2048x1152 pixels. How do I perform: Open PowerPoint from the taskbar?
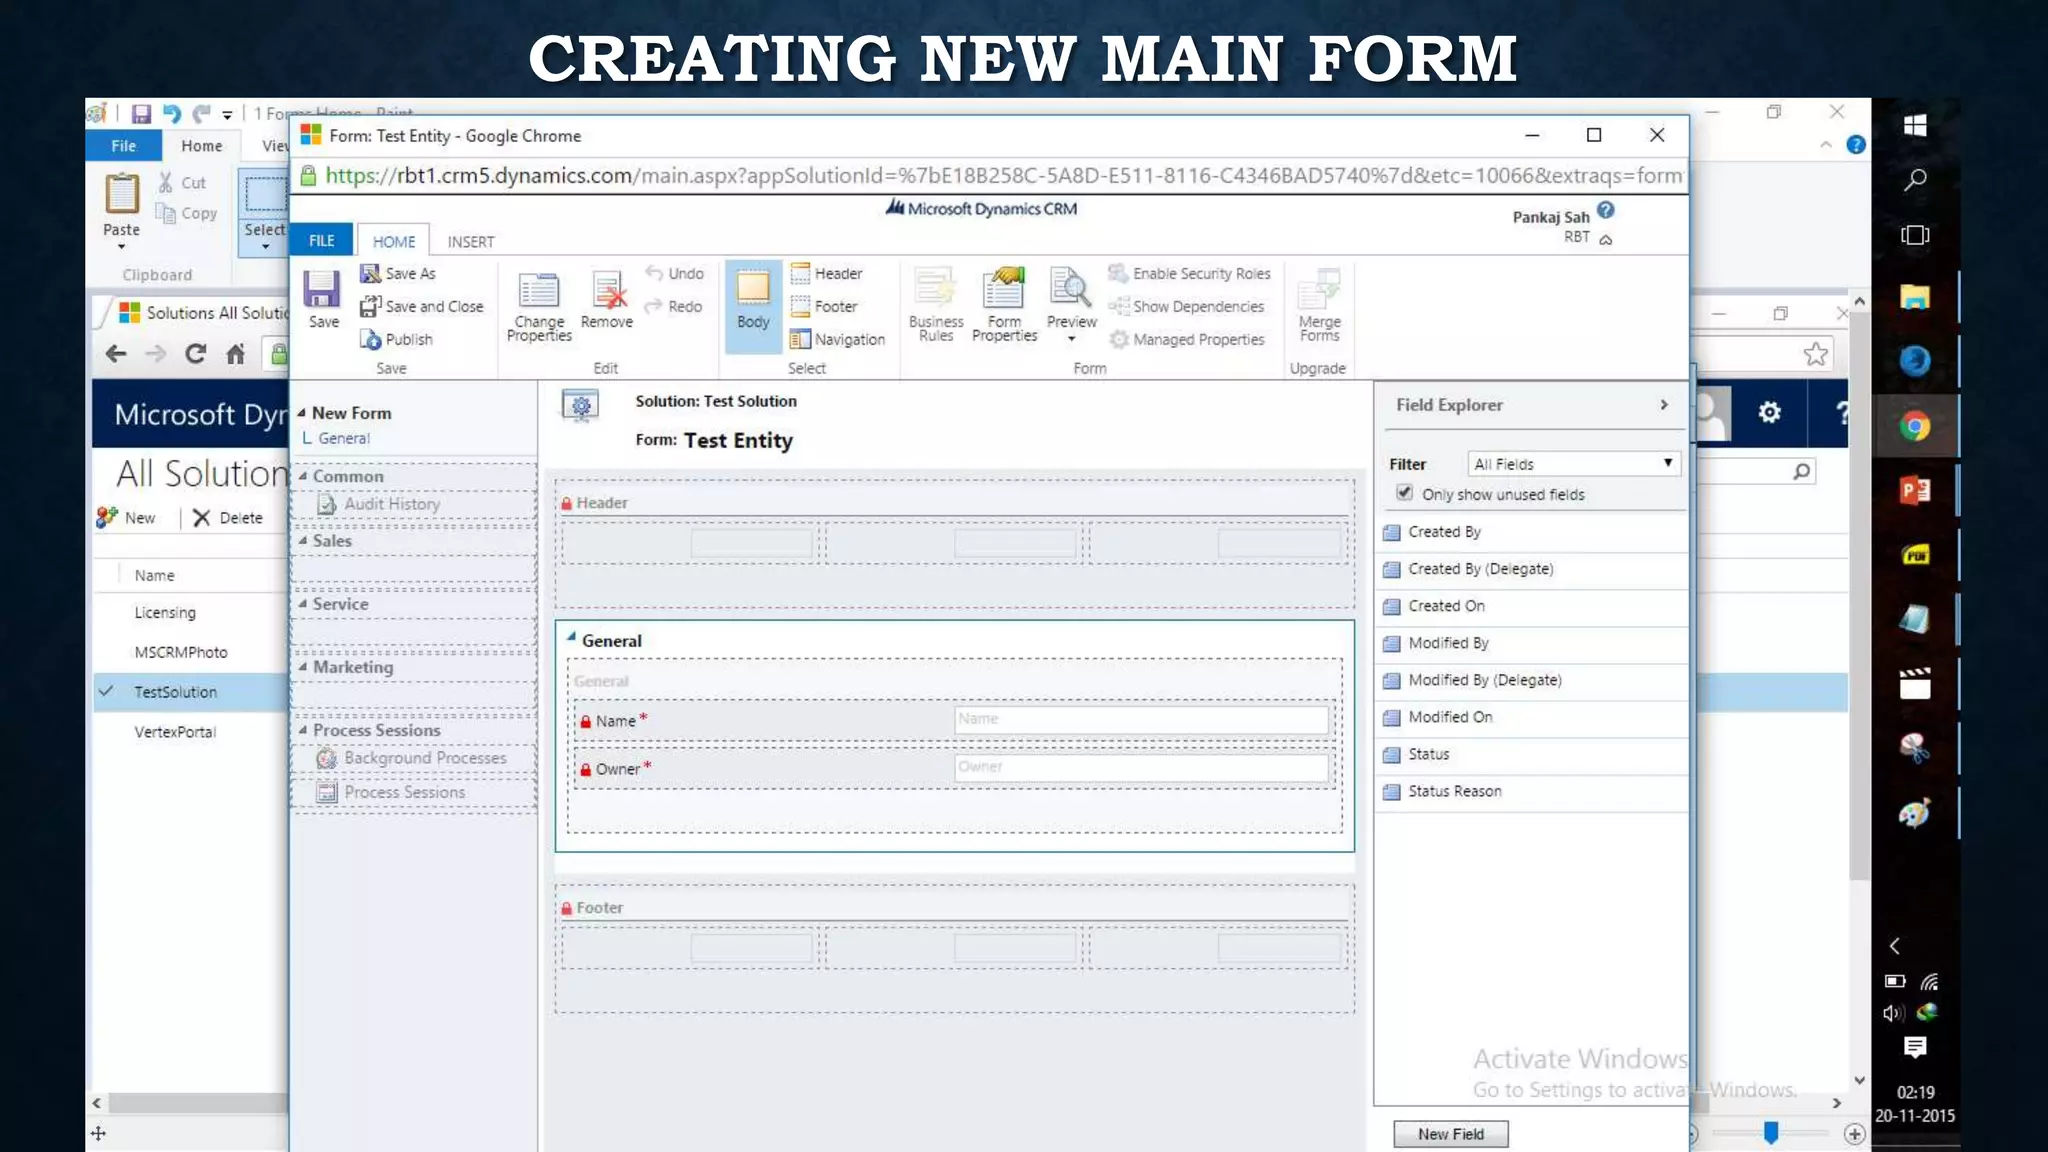tap(1914, 490)
